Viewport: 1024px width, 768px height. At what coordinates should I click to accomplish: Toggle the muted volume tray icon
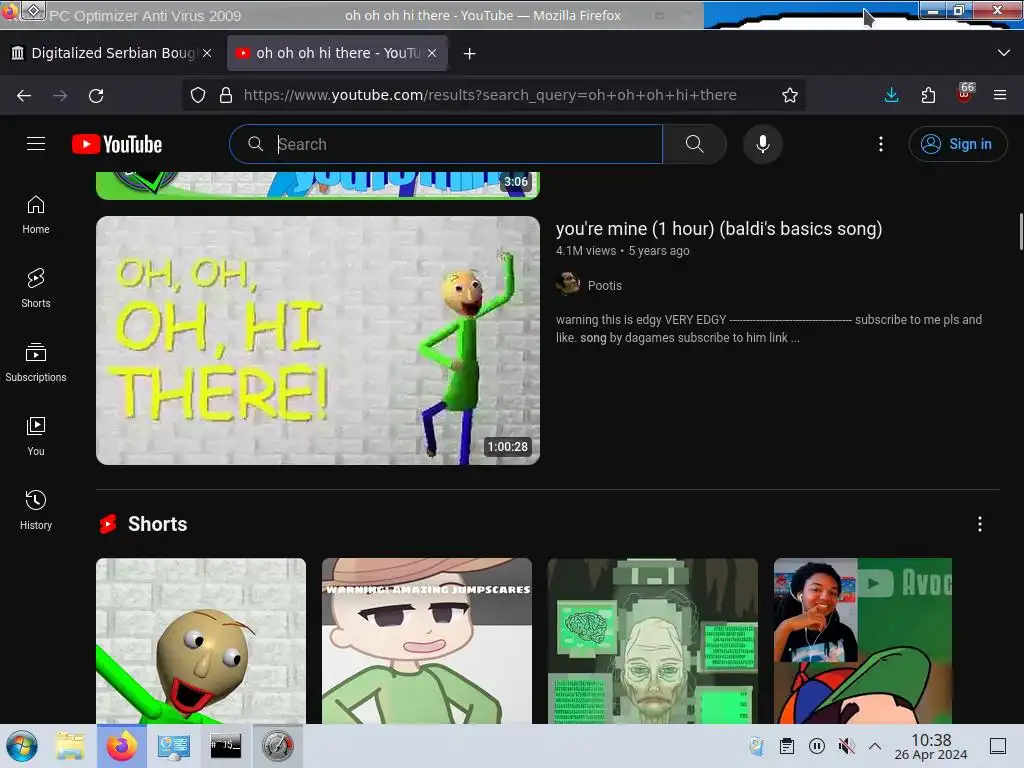pos(846,746)
